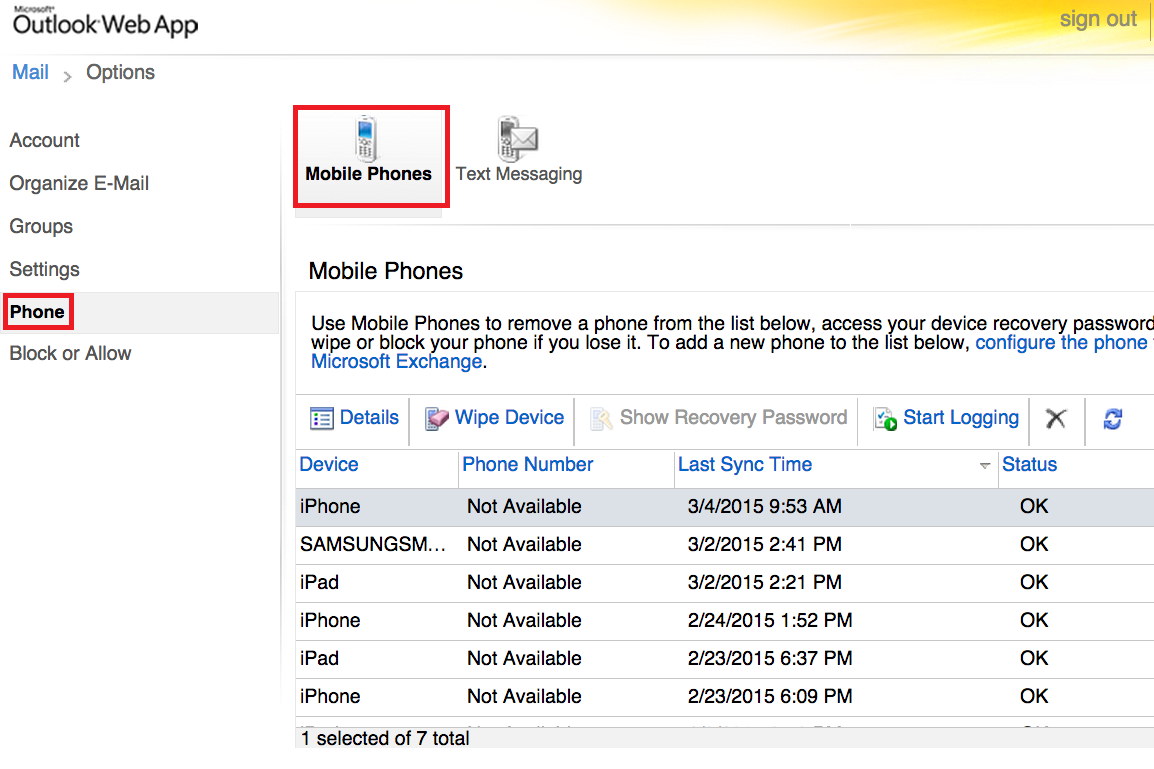The image size is (1154, 769).
Task: Open Groups section in sidebar
Action: tap(40, 226)
